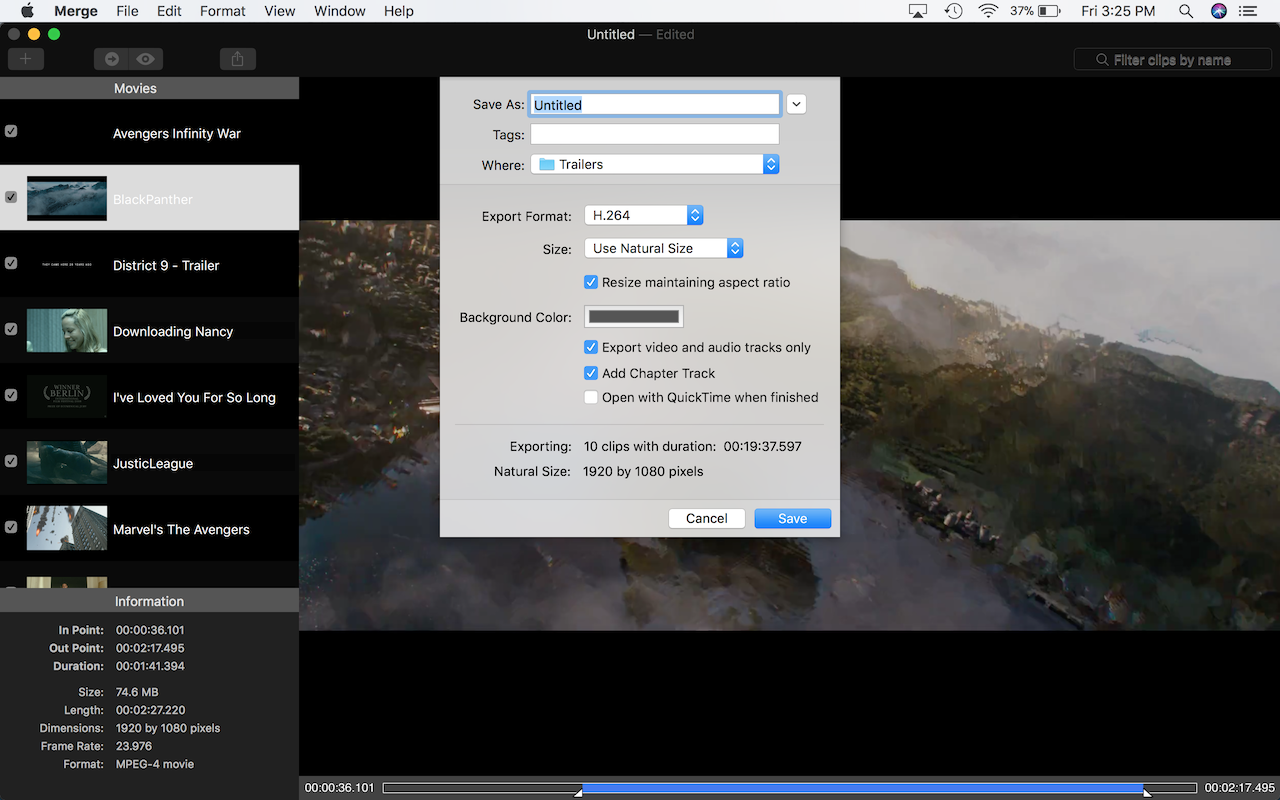The width and height of the screenshot is (1280, 800).
Task: Click the clock Fri 3:25 PM
Action: (1118, 11)
